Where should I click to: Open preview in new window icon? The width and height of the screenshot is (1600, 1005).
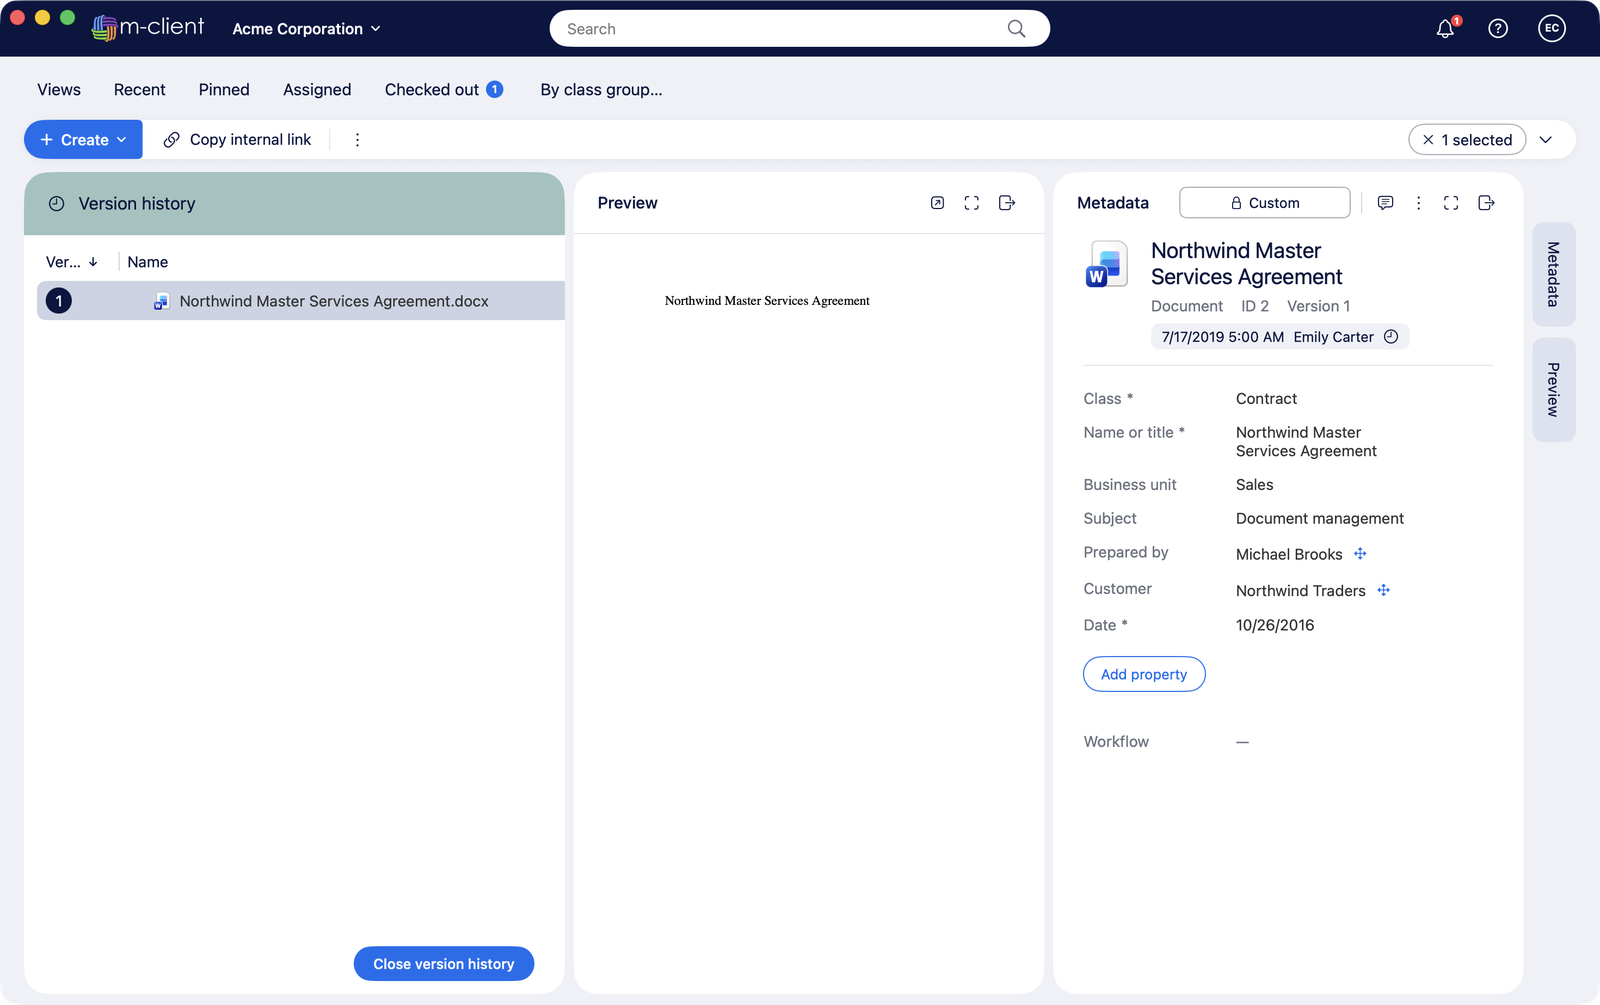(937, 203)
